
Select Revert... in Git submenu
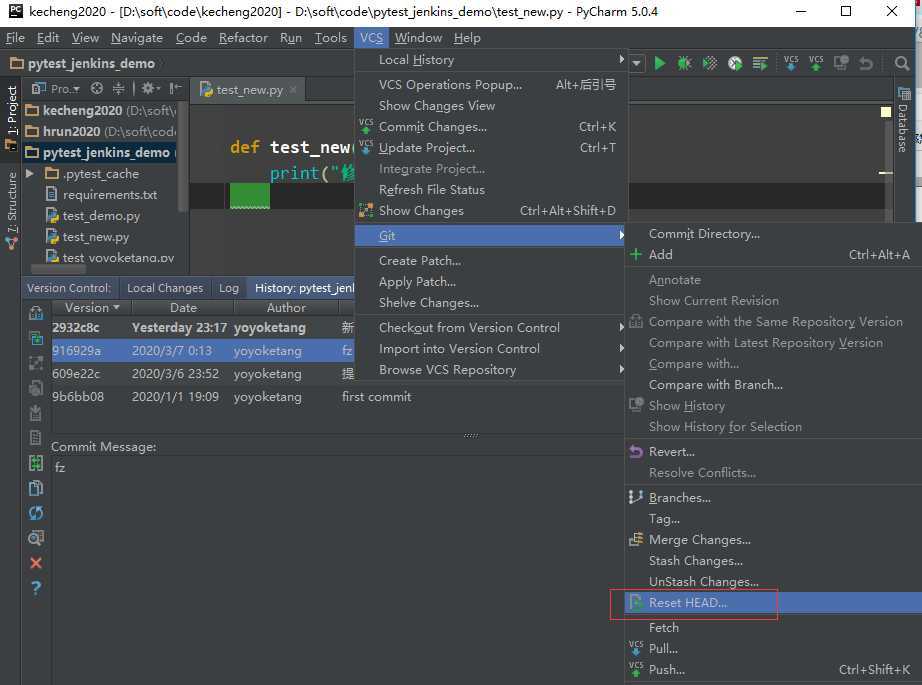point(773,452)
